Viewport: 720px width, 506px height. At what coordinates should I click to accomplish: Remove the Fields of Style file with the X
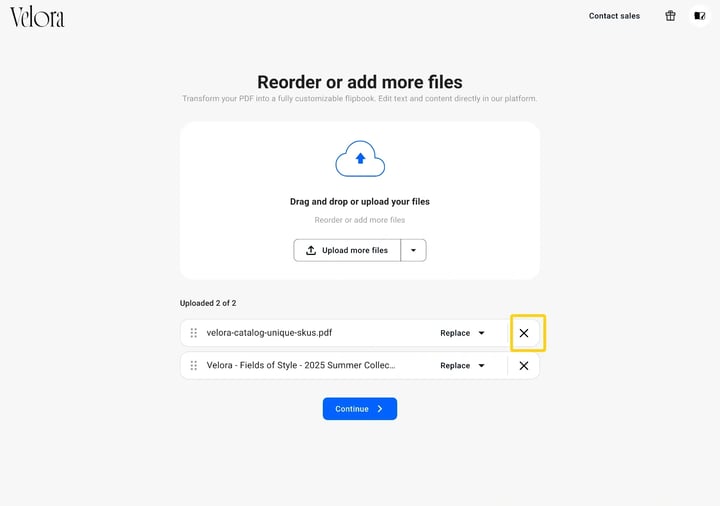tap(524, 365)
